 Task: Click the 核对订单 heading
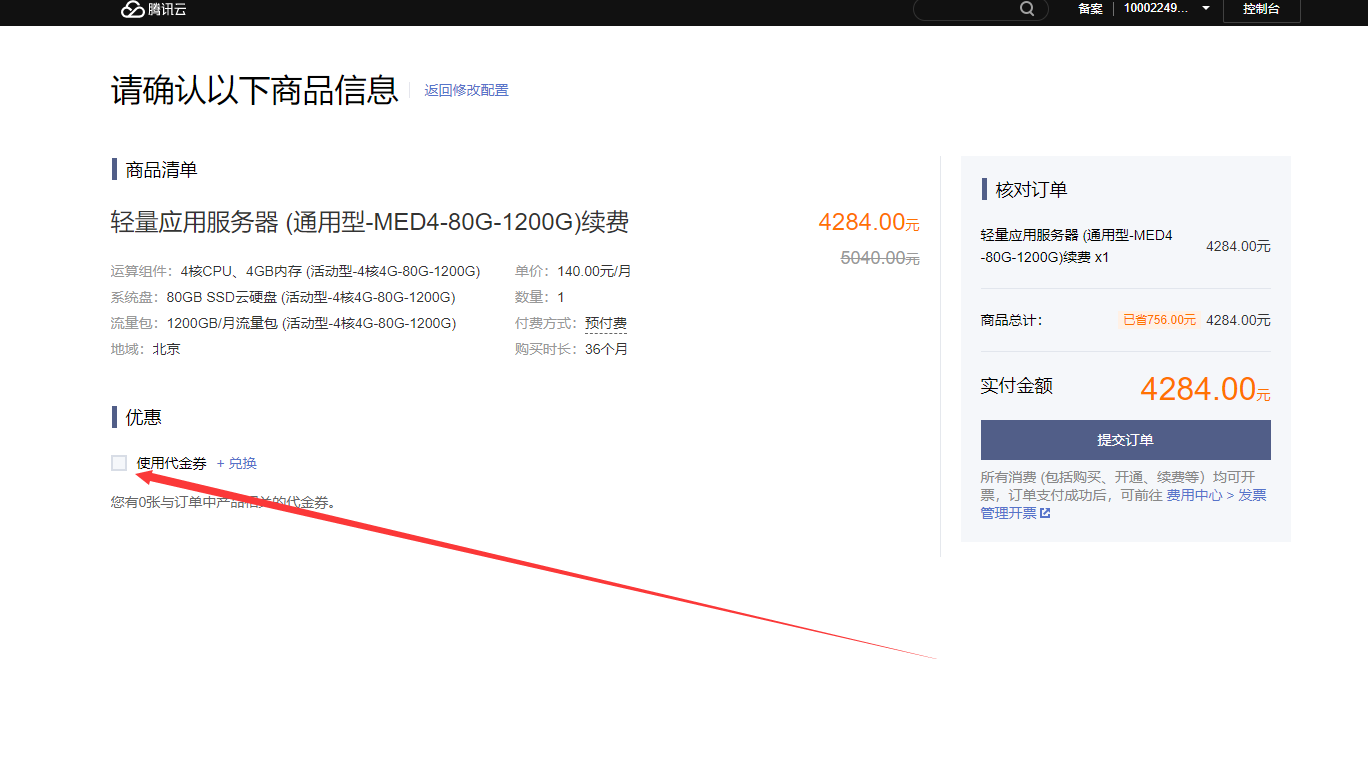click(x=1031, y=189)
